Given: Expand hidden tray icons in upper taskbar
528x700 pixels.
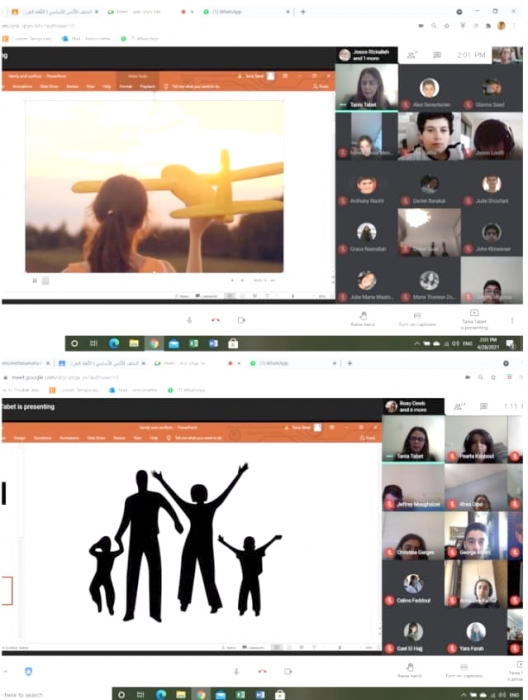Looking at the screenshot, I should tap(416, 343).
